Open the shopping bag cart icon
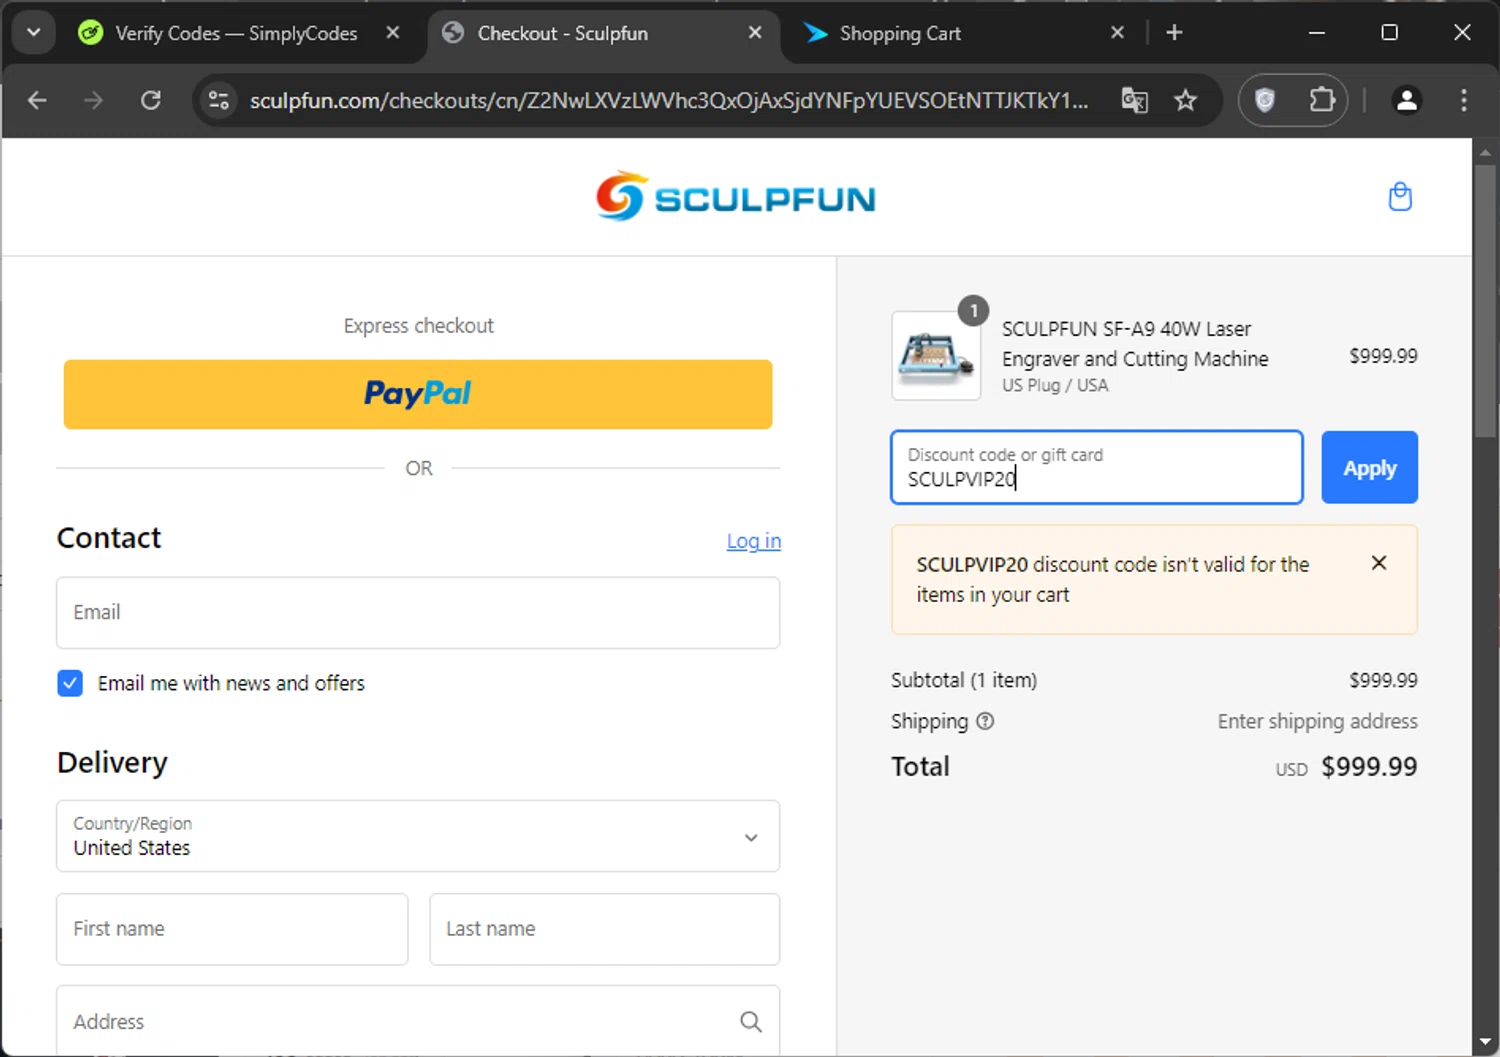Screen dimensions: 1500x1057 coord(1400,196)
